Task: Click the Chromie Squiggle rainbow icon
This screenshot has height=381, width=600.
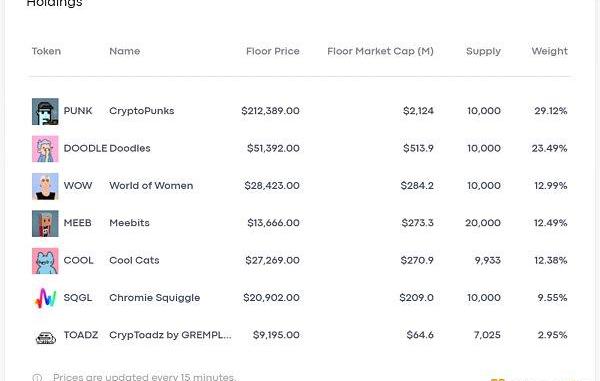Action: [x=45, y=298]
